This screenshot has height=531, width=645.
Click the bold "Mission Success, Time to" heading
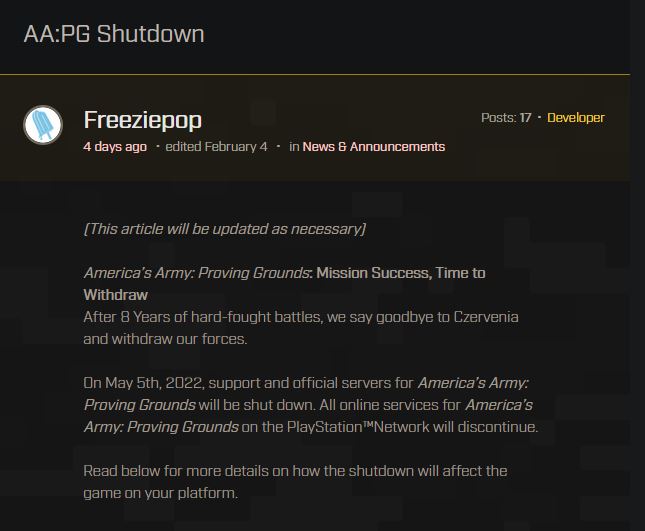(401, 273)
